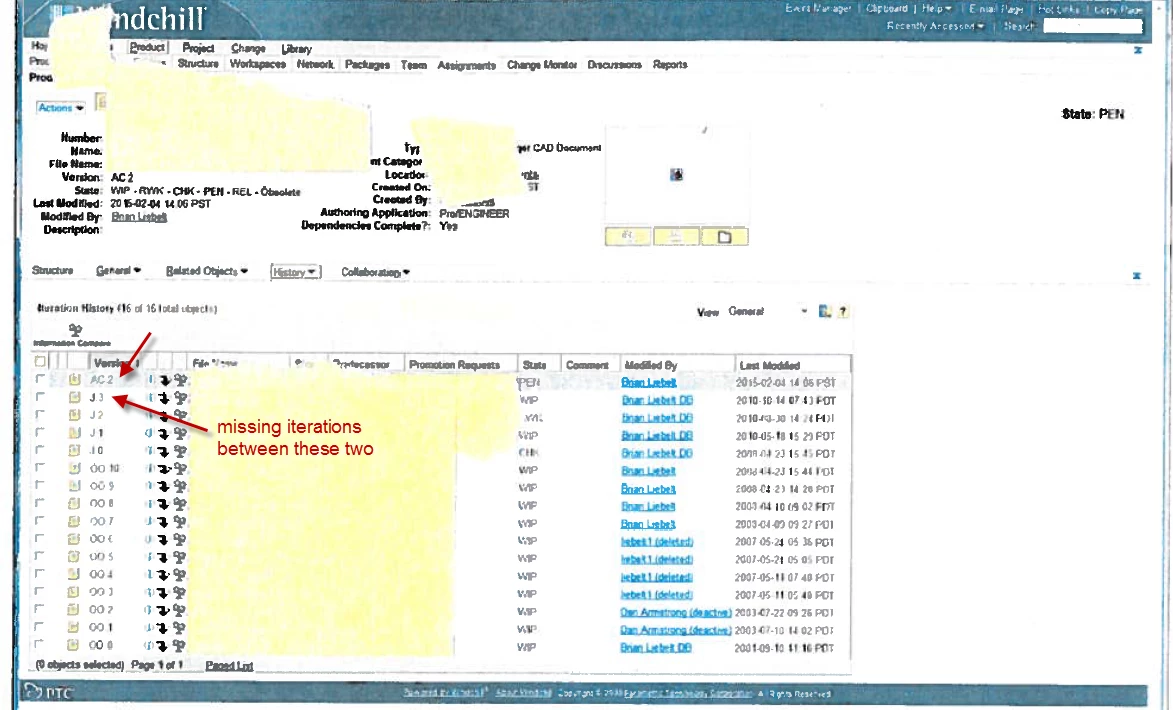Screen dimensions: 1173x710
Task: Expand the Collaboration dropdown menu
Action: pyautogui.click(x=376, y=272)
